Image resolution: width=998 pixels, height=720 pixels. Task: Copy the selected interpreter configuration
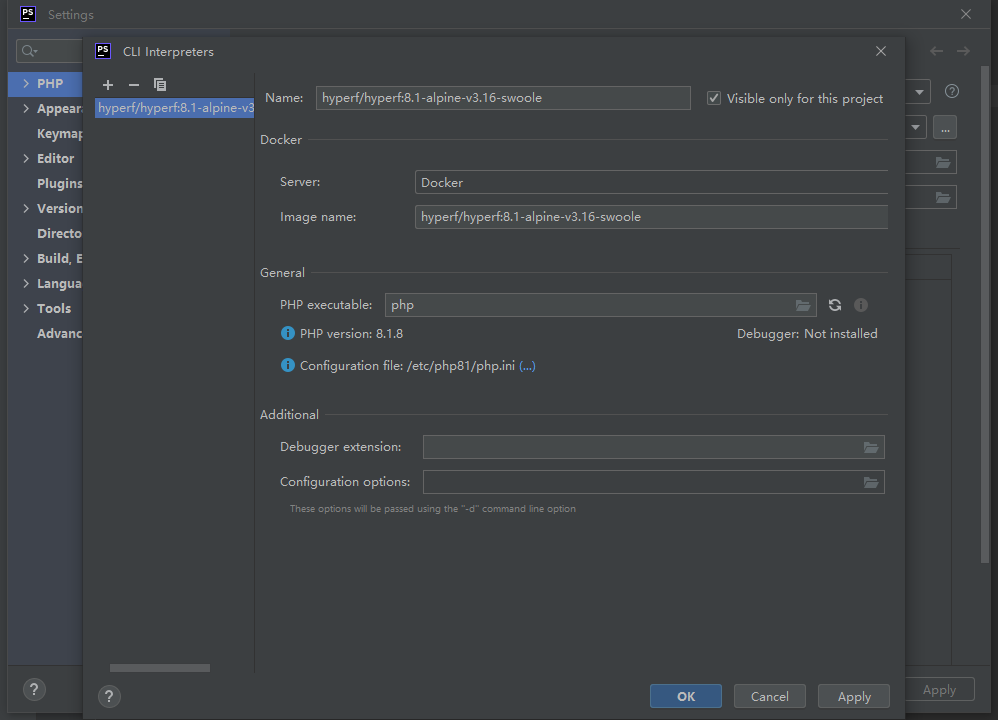tap(160, 85)
